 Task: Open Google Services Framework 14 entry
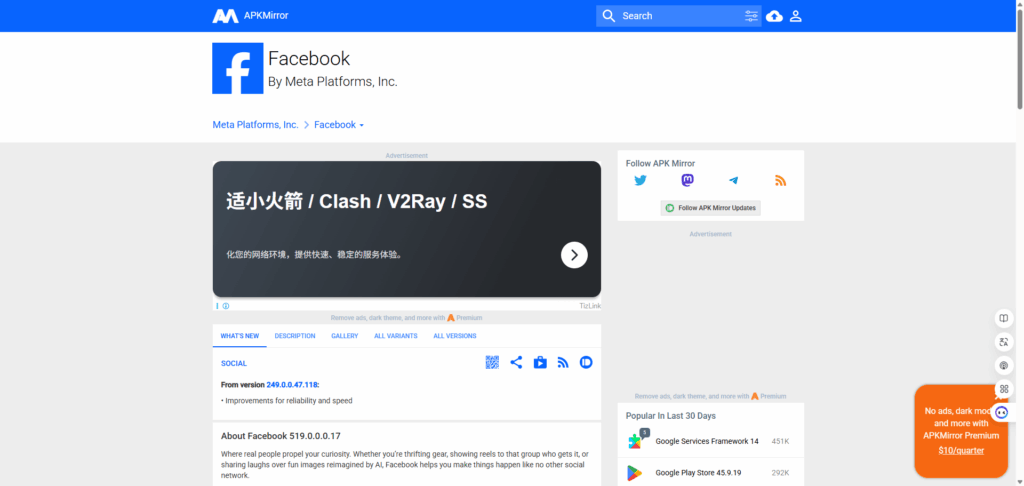(x=707, y=441)
